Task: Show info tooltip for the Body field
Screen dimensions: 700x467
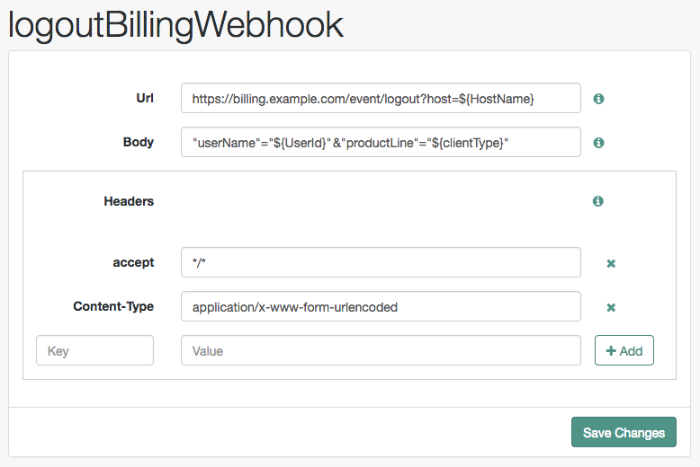Action: [x=599, y=143]
